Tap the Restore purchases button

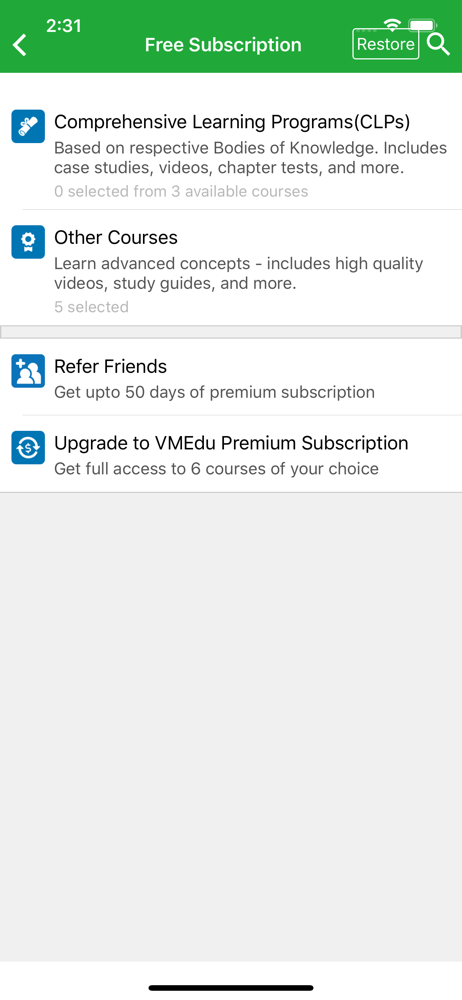385,45
